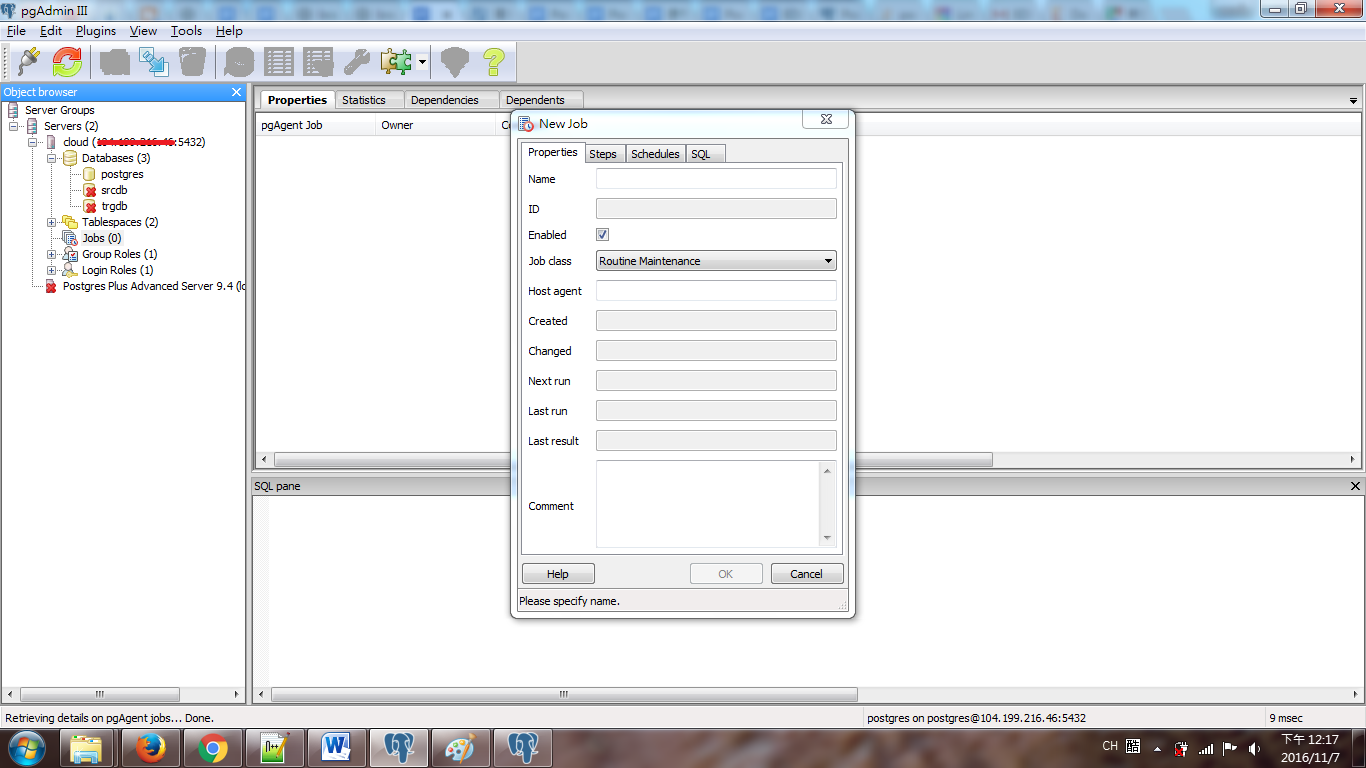This screenshot has width=1366, height=768.
Task: Select the srcdb database in tree
Action: (114, 190)
